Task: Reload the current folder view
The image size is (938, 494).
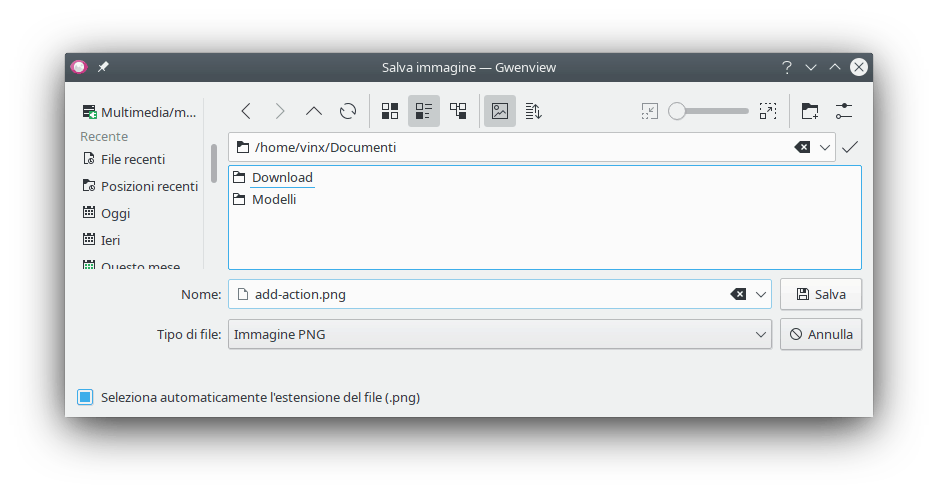Action: click(x=348, y=111)
